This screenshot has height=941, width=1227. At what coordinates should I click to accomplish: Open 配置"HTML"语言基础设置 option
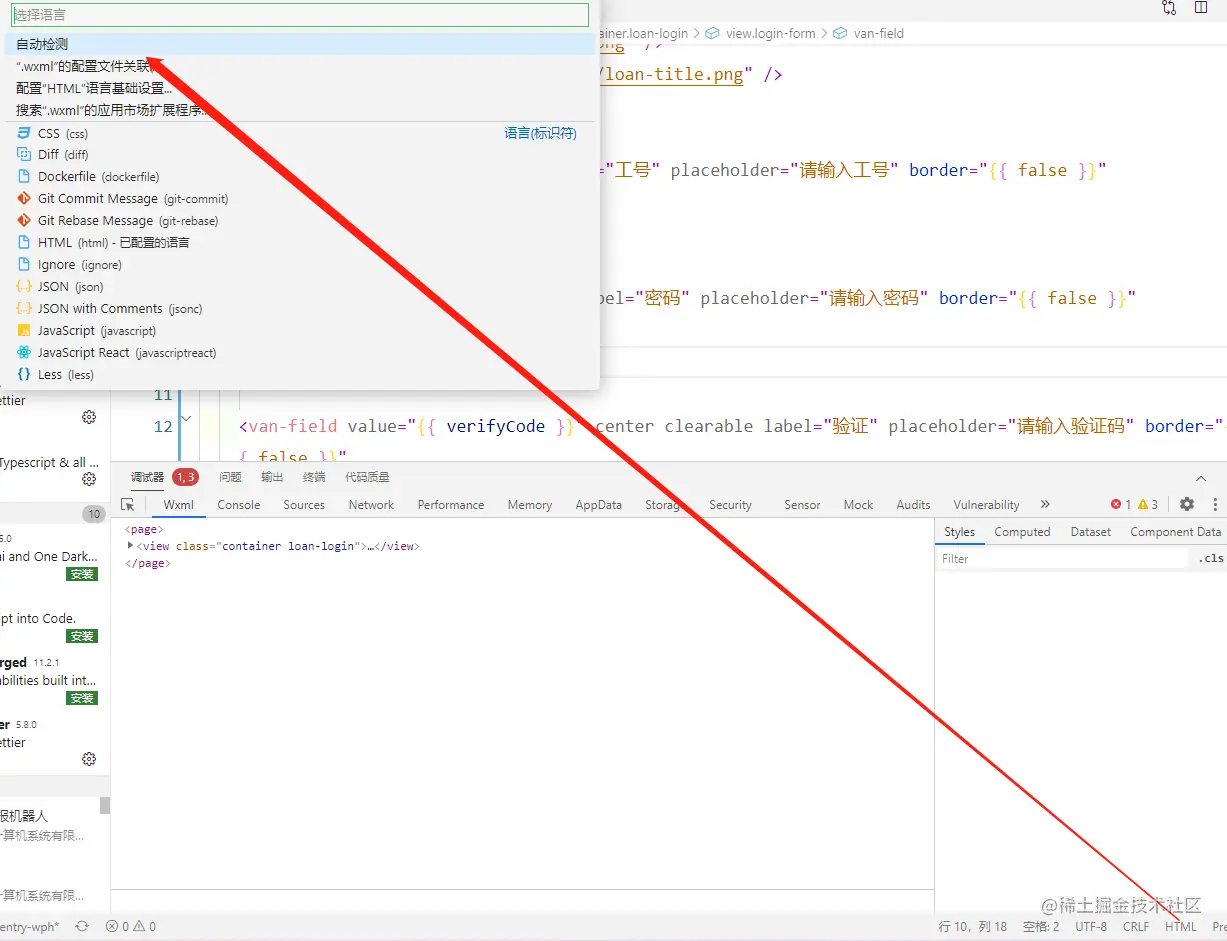[300, 88]
